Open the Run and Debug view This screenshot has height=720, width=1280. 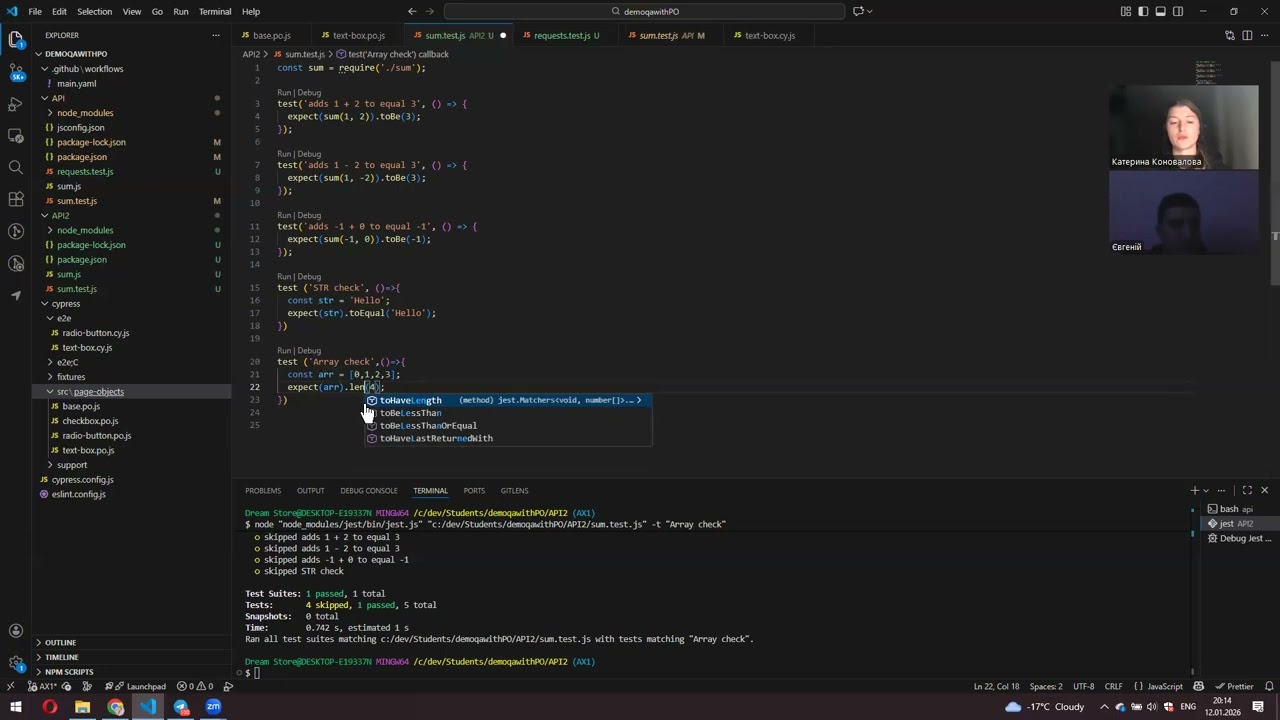point(16,104)
